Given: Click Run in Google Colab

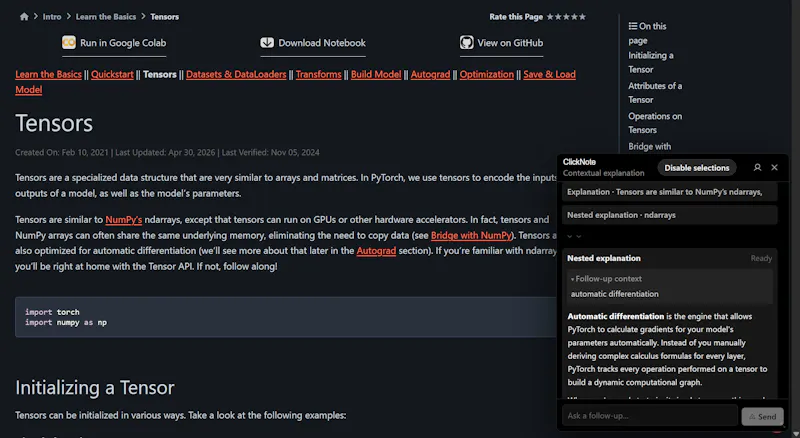Looking at the screenshot, I should [x=114, y=43].
